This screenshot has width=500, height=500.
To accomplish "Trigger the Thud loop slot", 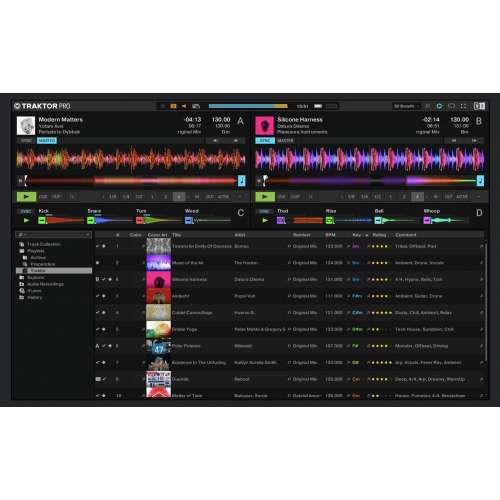I will pos(280,220).
